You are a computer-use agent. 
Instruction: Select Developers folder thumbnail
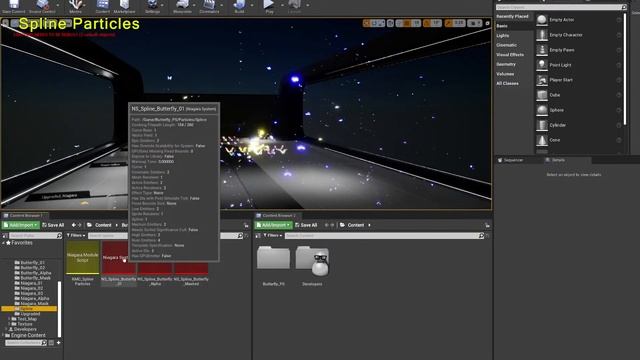click(x=312, y=260)
